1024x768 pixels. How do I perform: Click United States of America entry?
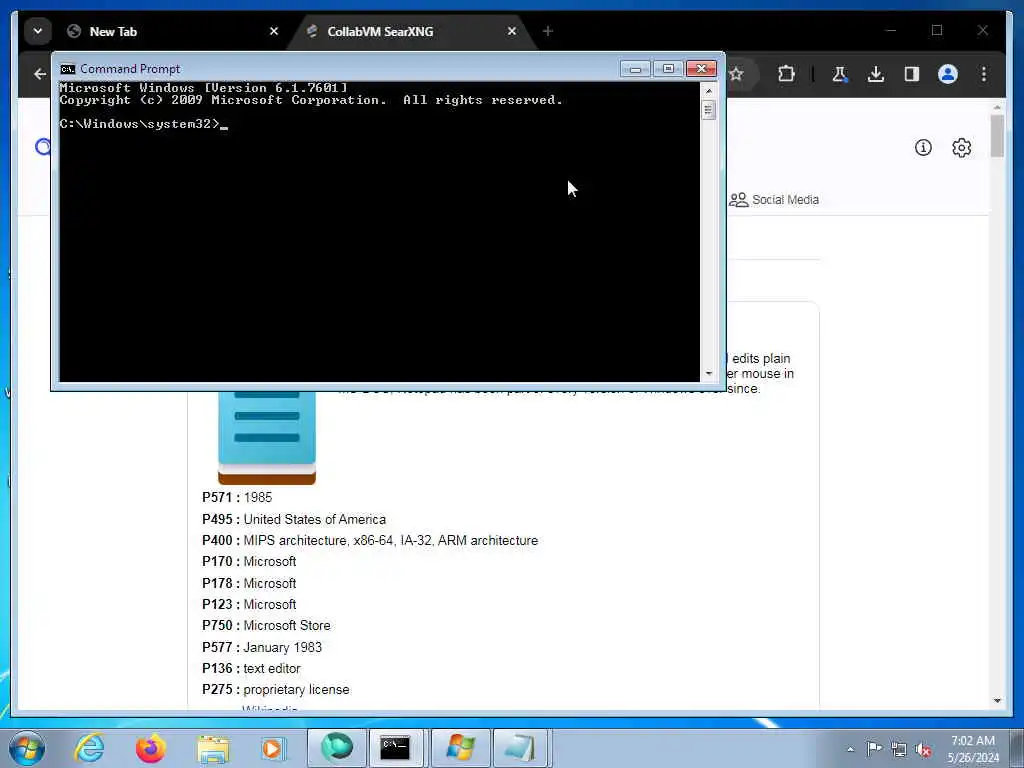click(x=314, y=519)
